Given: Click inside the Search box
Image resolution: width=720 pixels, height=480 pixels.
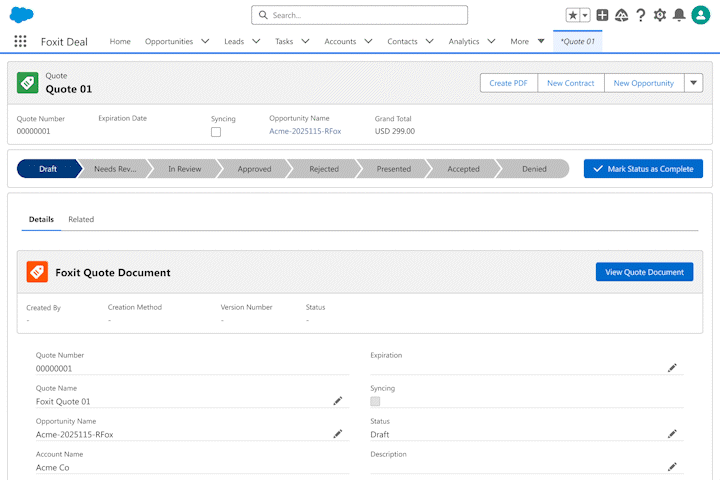Looking at the screenshot, I should (x=360, y=15).
